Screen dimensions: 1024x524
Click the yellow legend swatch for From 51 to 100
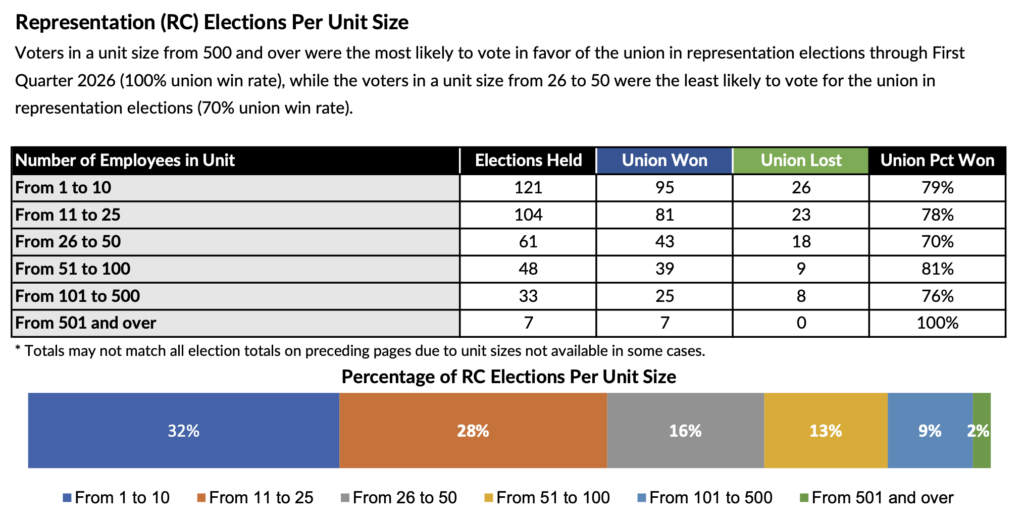488,498
